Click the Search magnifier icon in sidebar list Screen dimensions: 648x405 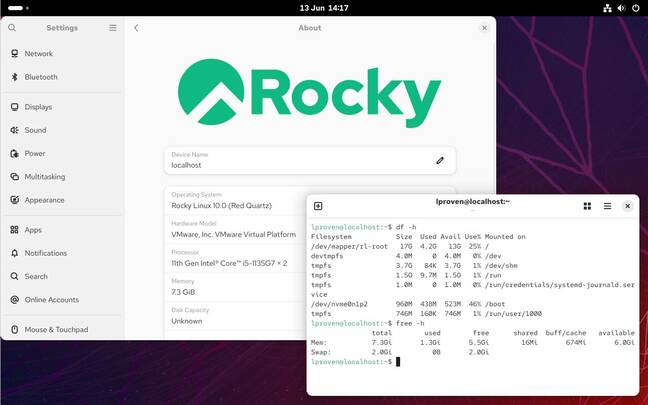[x=14, y=276]
